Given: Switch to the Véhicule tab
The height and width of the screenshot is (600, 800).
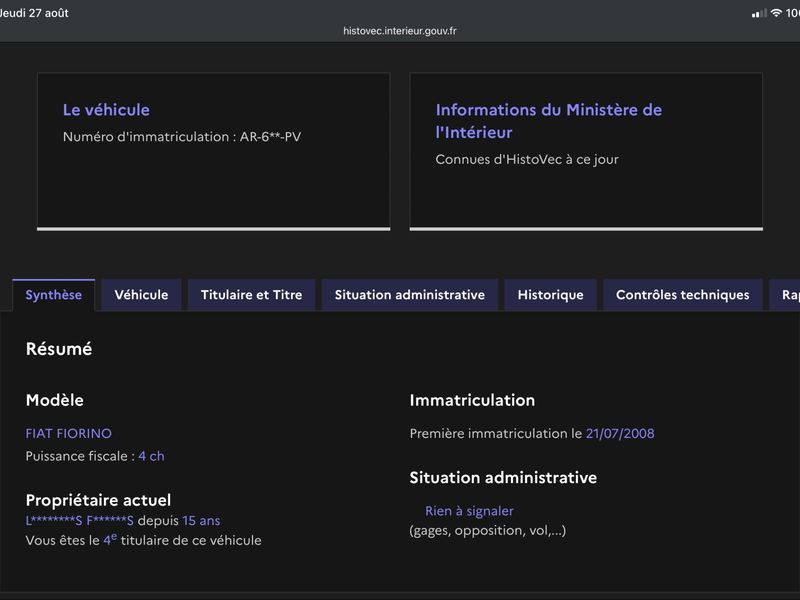Looking at the screenshot, I should point(141,295).
